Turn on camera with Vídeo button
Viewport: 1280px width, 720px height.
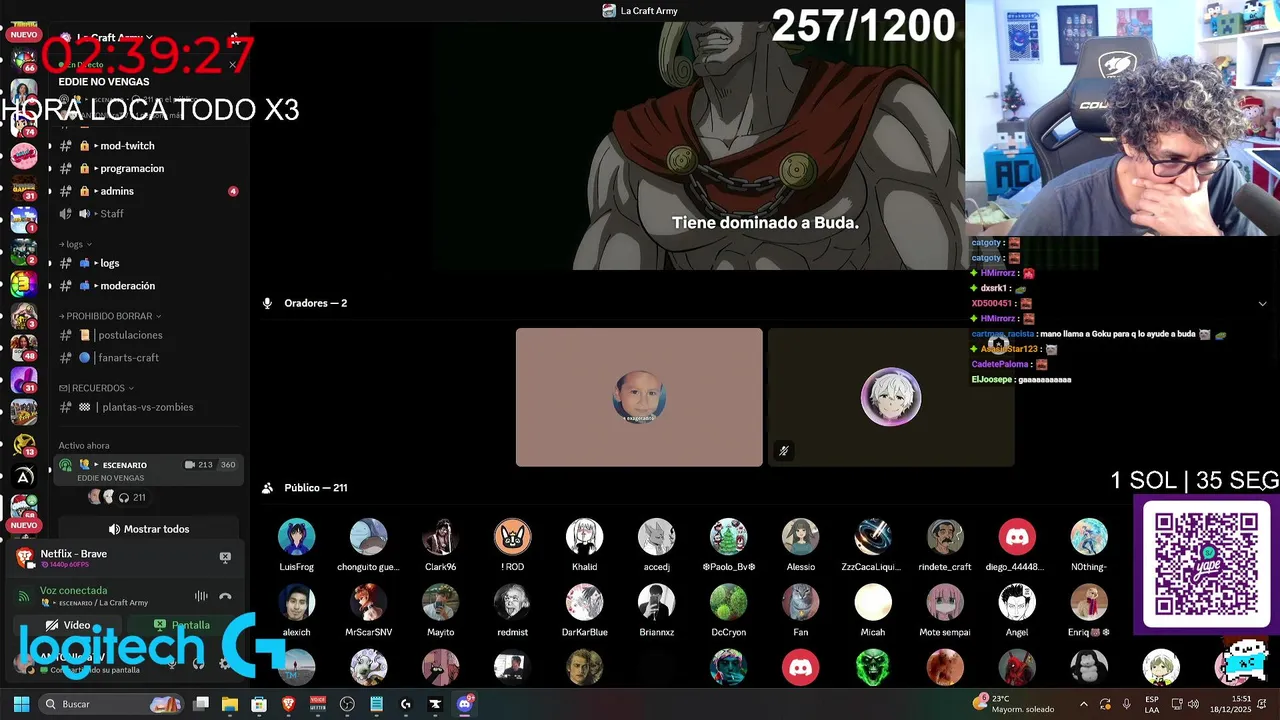pos(68,625)
